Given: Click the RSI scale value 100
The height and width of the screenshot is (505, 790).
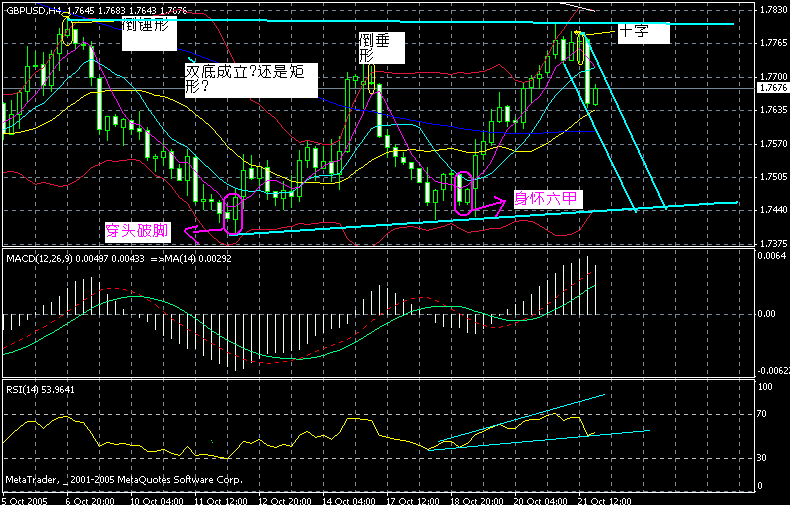Looking at the screenshot, I should pos(765,387).
